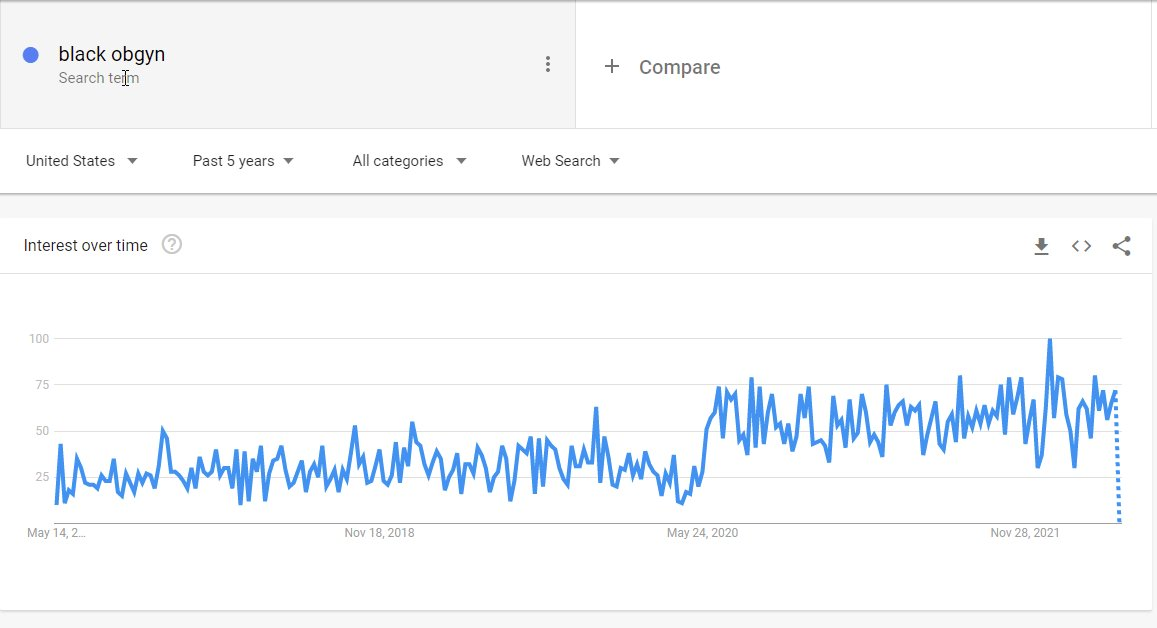The width and height of the screenshot is (1157, 628).
Task: Click the May 24, 2020 axis label
Action: [x=702, y=533]
